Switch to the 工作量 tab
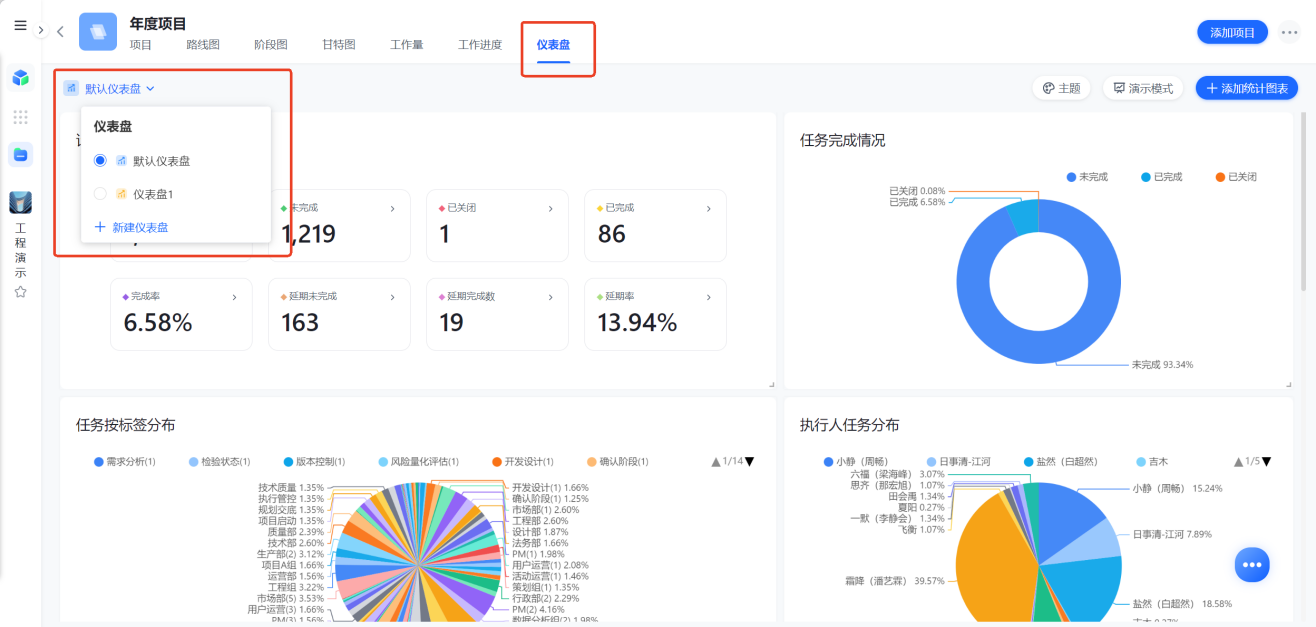Viewport: 1316px width, 627px height. 407,44
